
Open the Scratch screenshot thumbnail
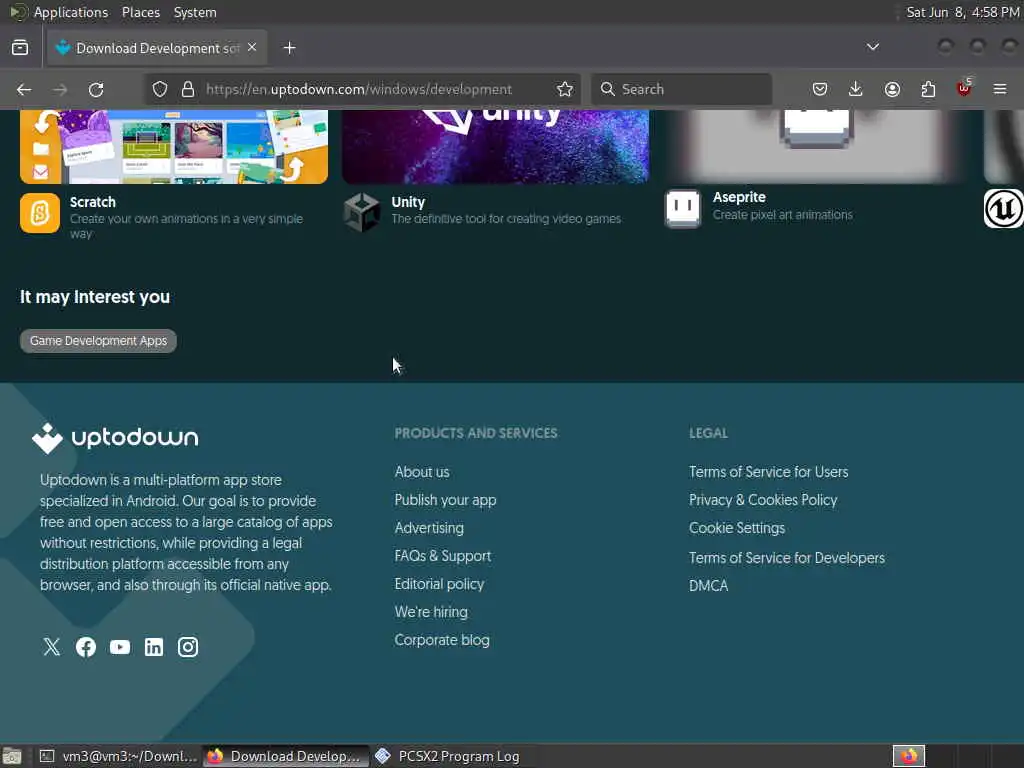pos(174,146)
